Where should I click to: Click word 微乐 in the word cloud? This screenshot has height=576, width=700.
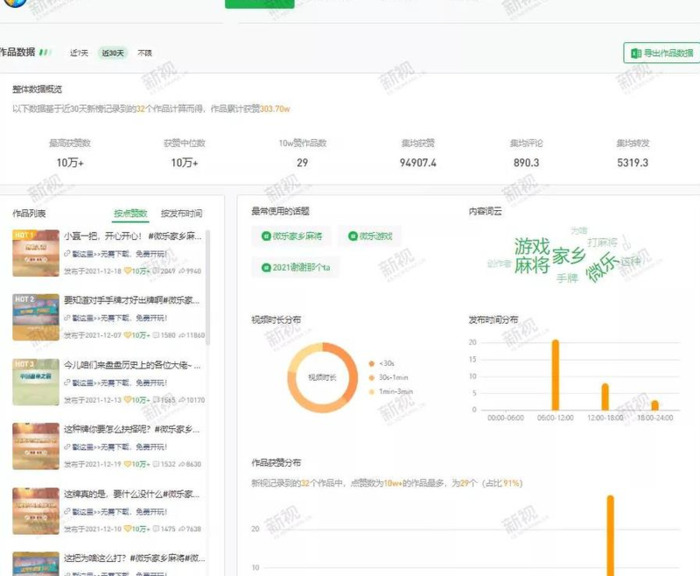(x=603, y=267)
